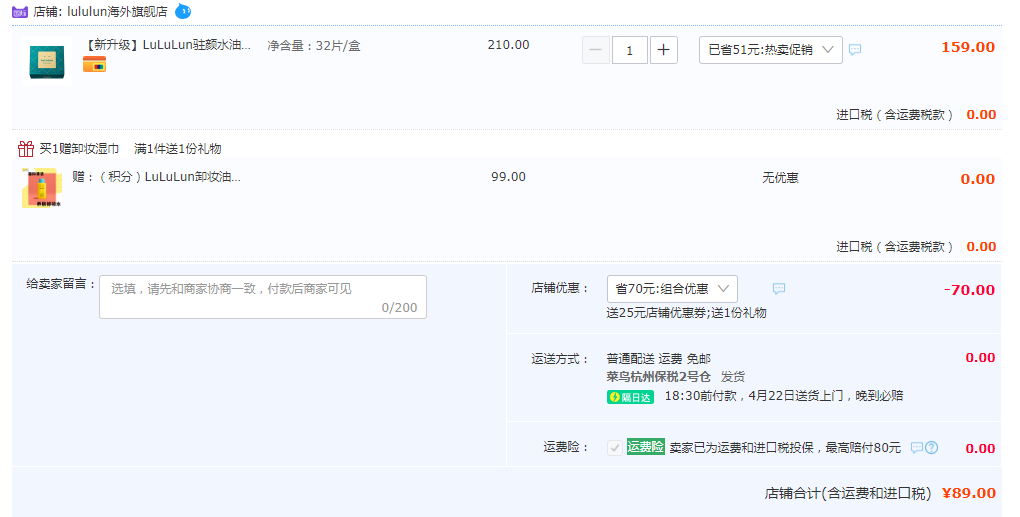The width and height of the screenshot is (1020, 517).
Task: Open the question mark help icon for 运费险
Action: pos(932,447)
